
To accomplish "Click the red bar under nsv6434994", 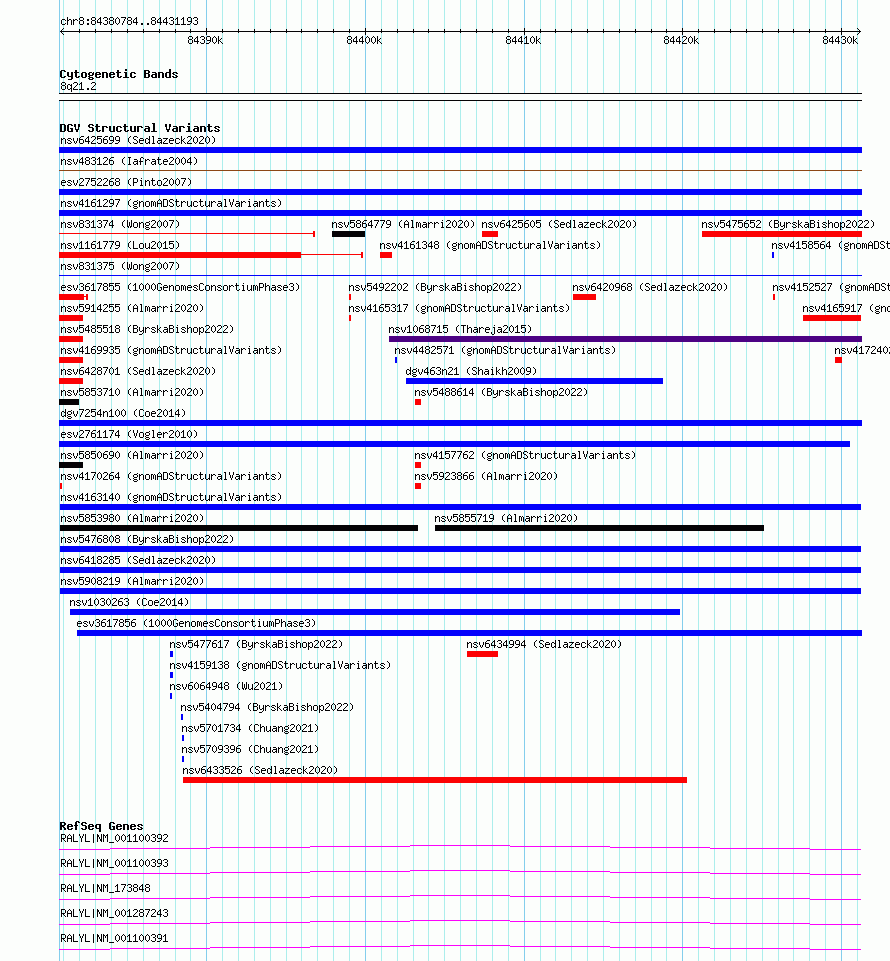I will (x=482, y=654).
